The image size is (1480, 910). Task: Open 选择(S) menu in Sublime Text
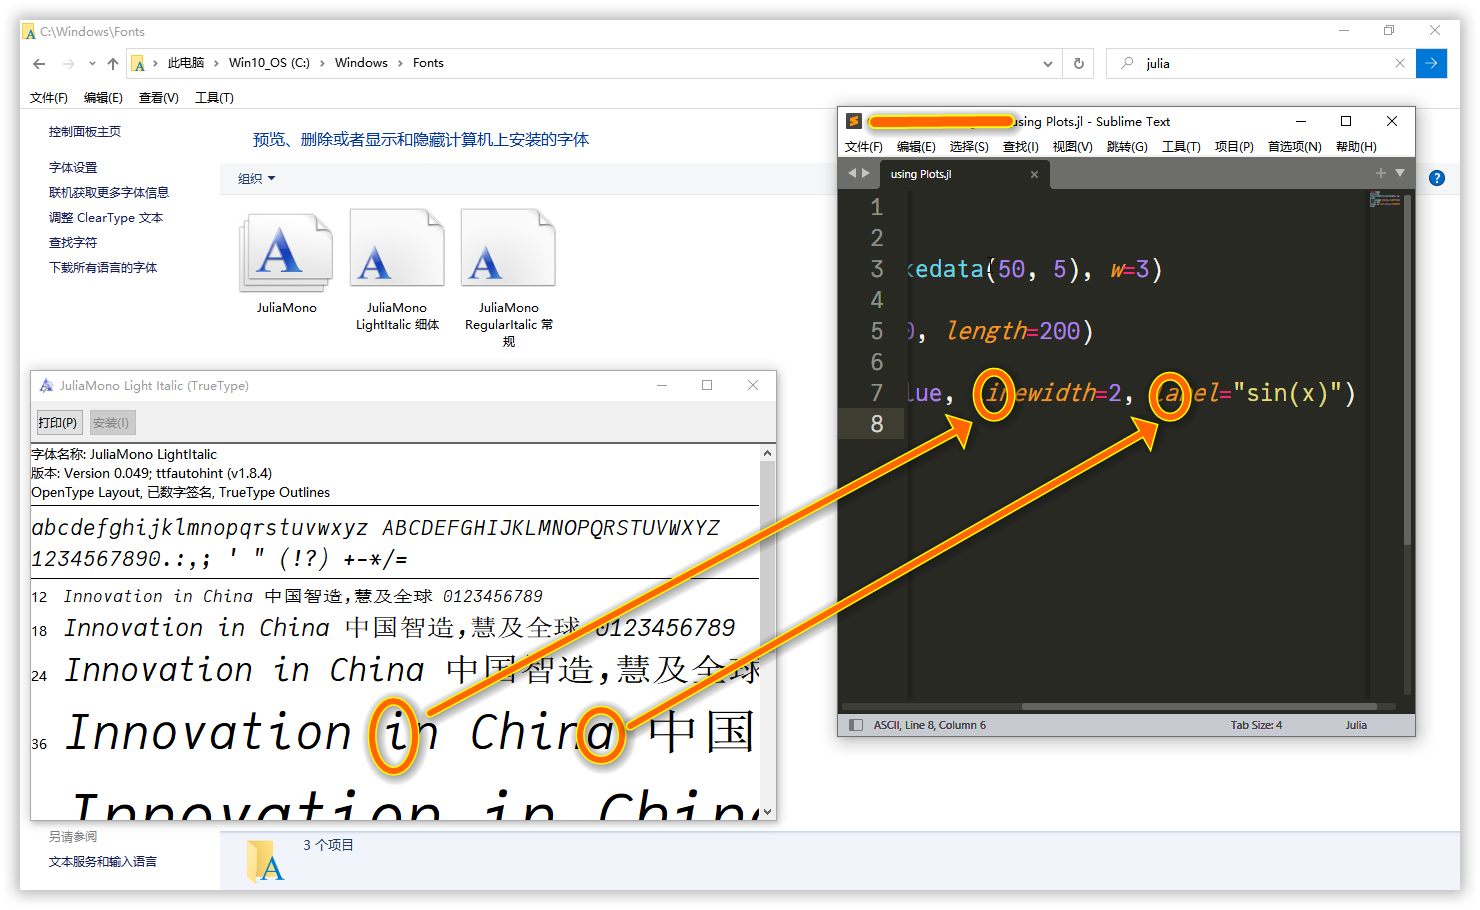(969, 147)
